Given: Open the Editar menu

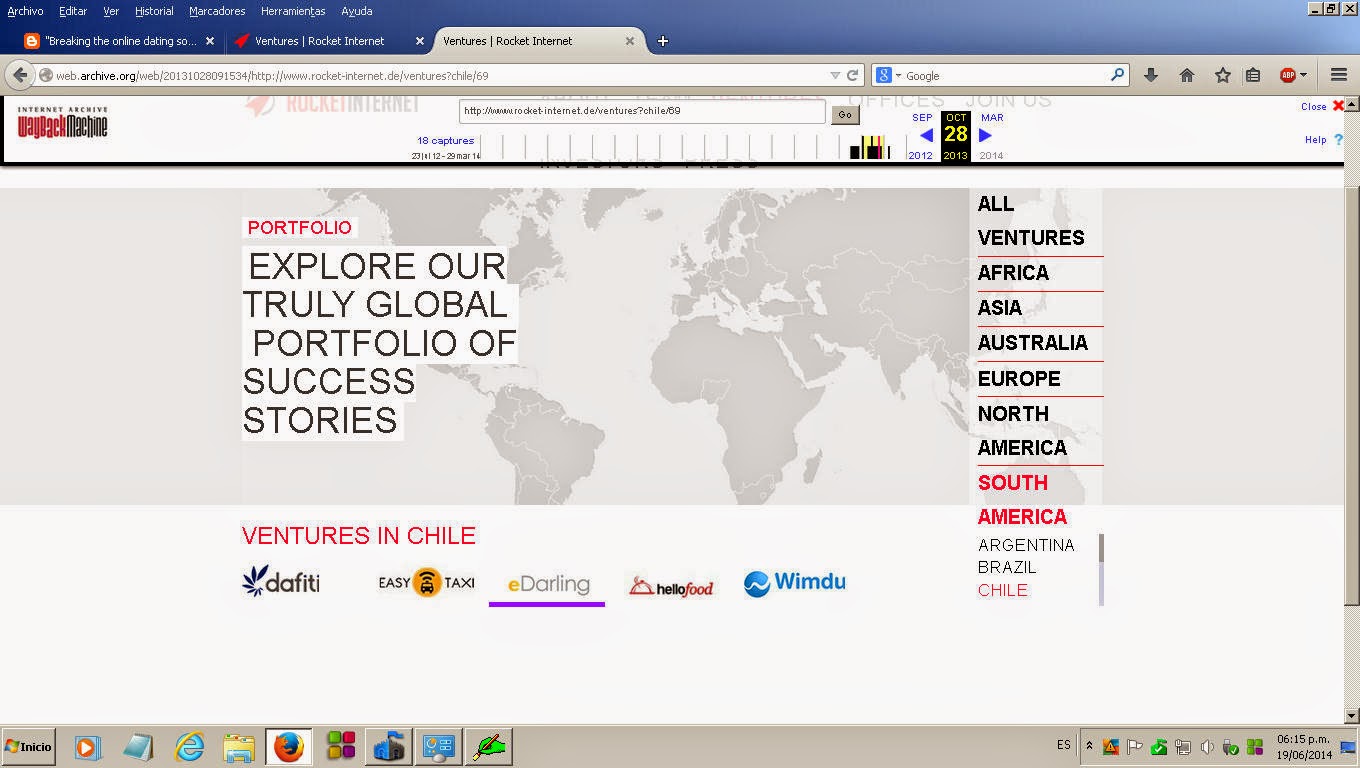Looking at the screenshot, I should coord(73,11).
